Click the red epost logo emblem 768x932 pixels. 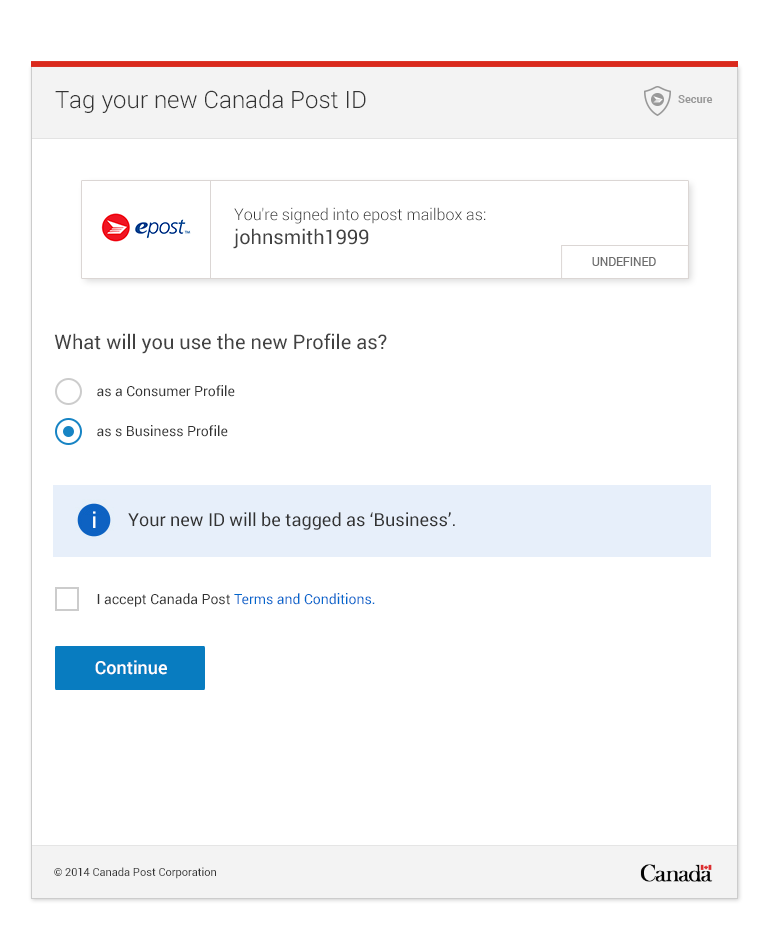click(x=115, y=228)
